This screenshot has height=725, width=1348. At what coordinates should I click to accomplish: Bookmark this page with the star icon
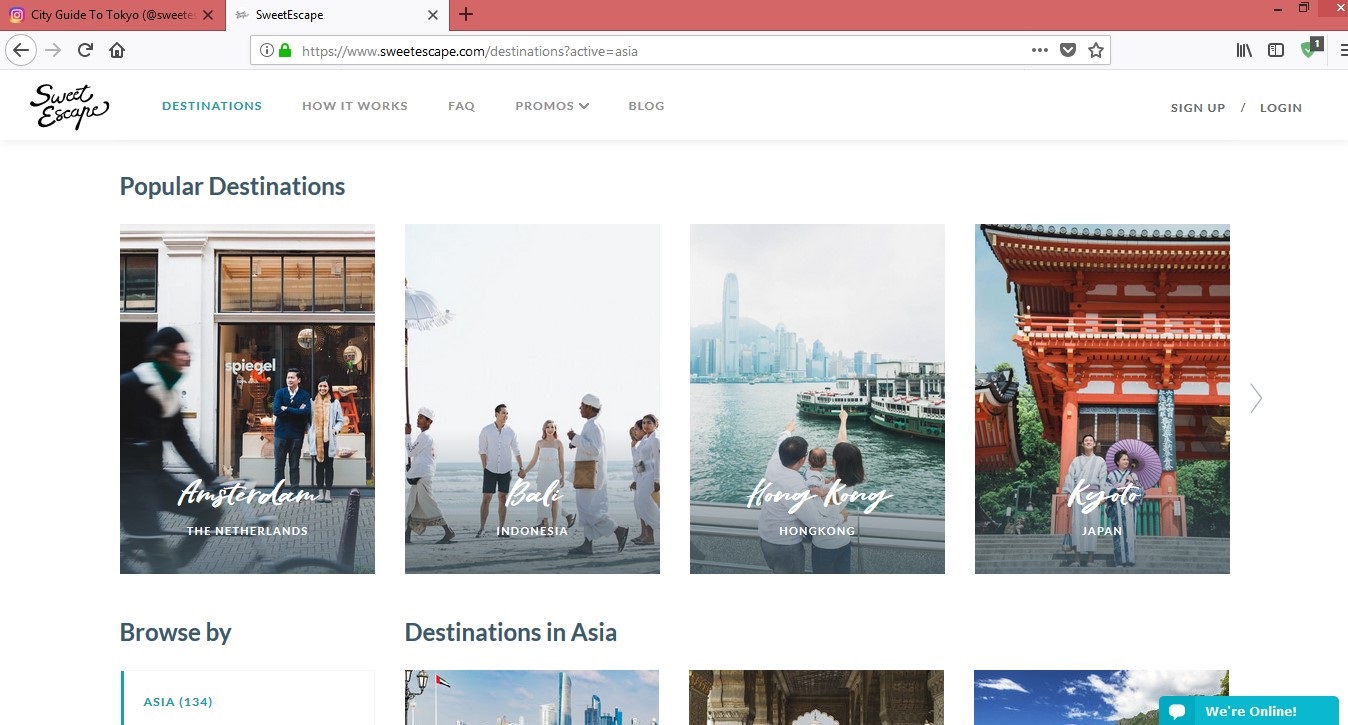tap(1096, 50)
